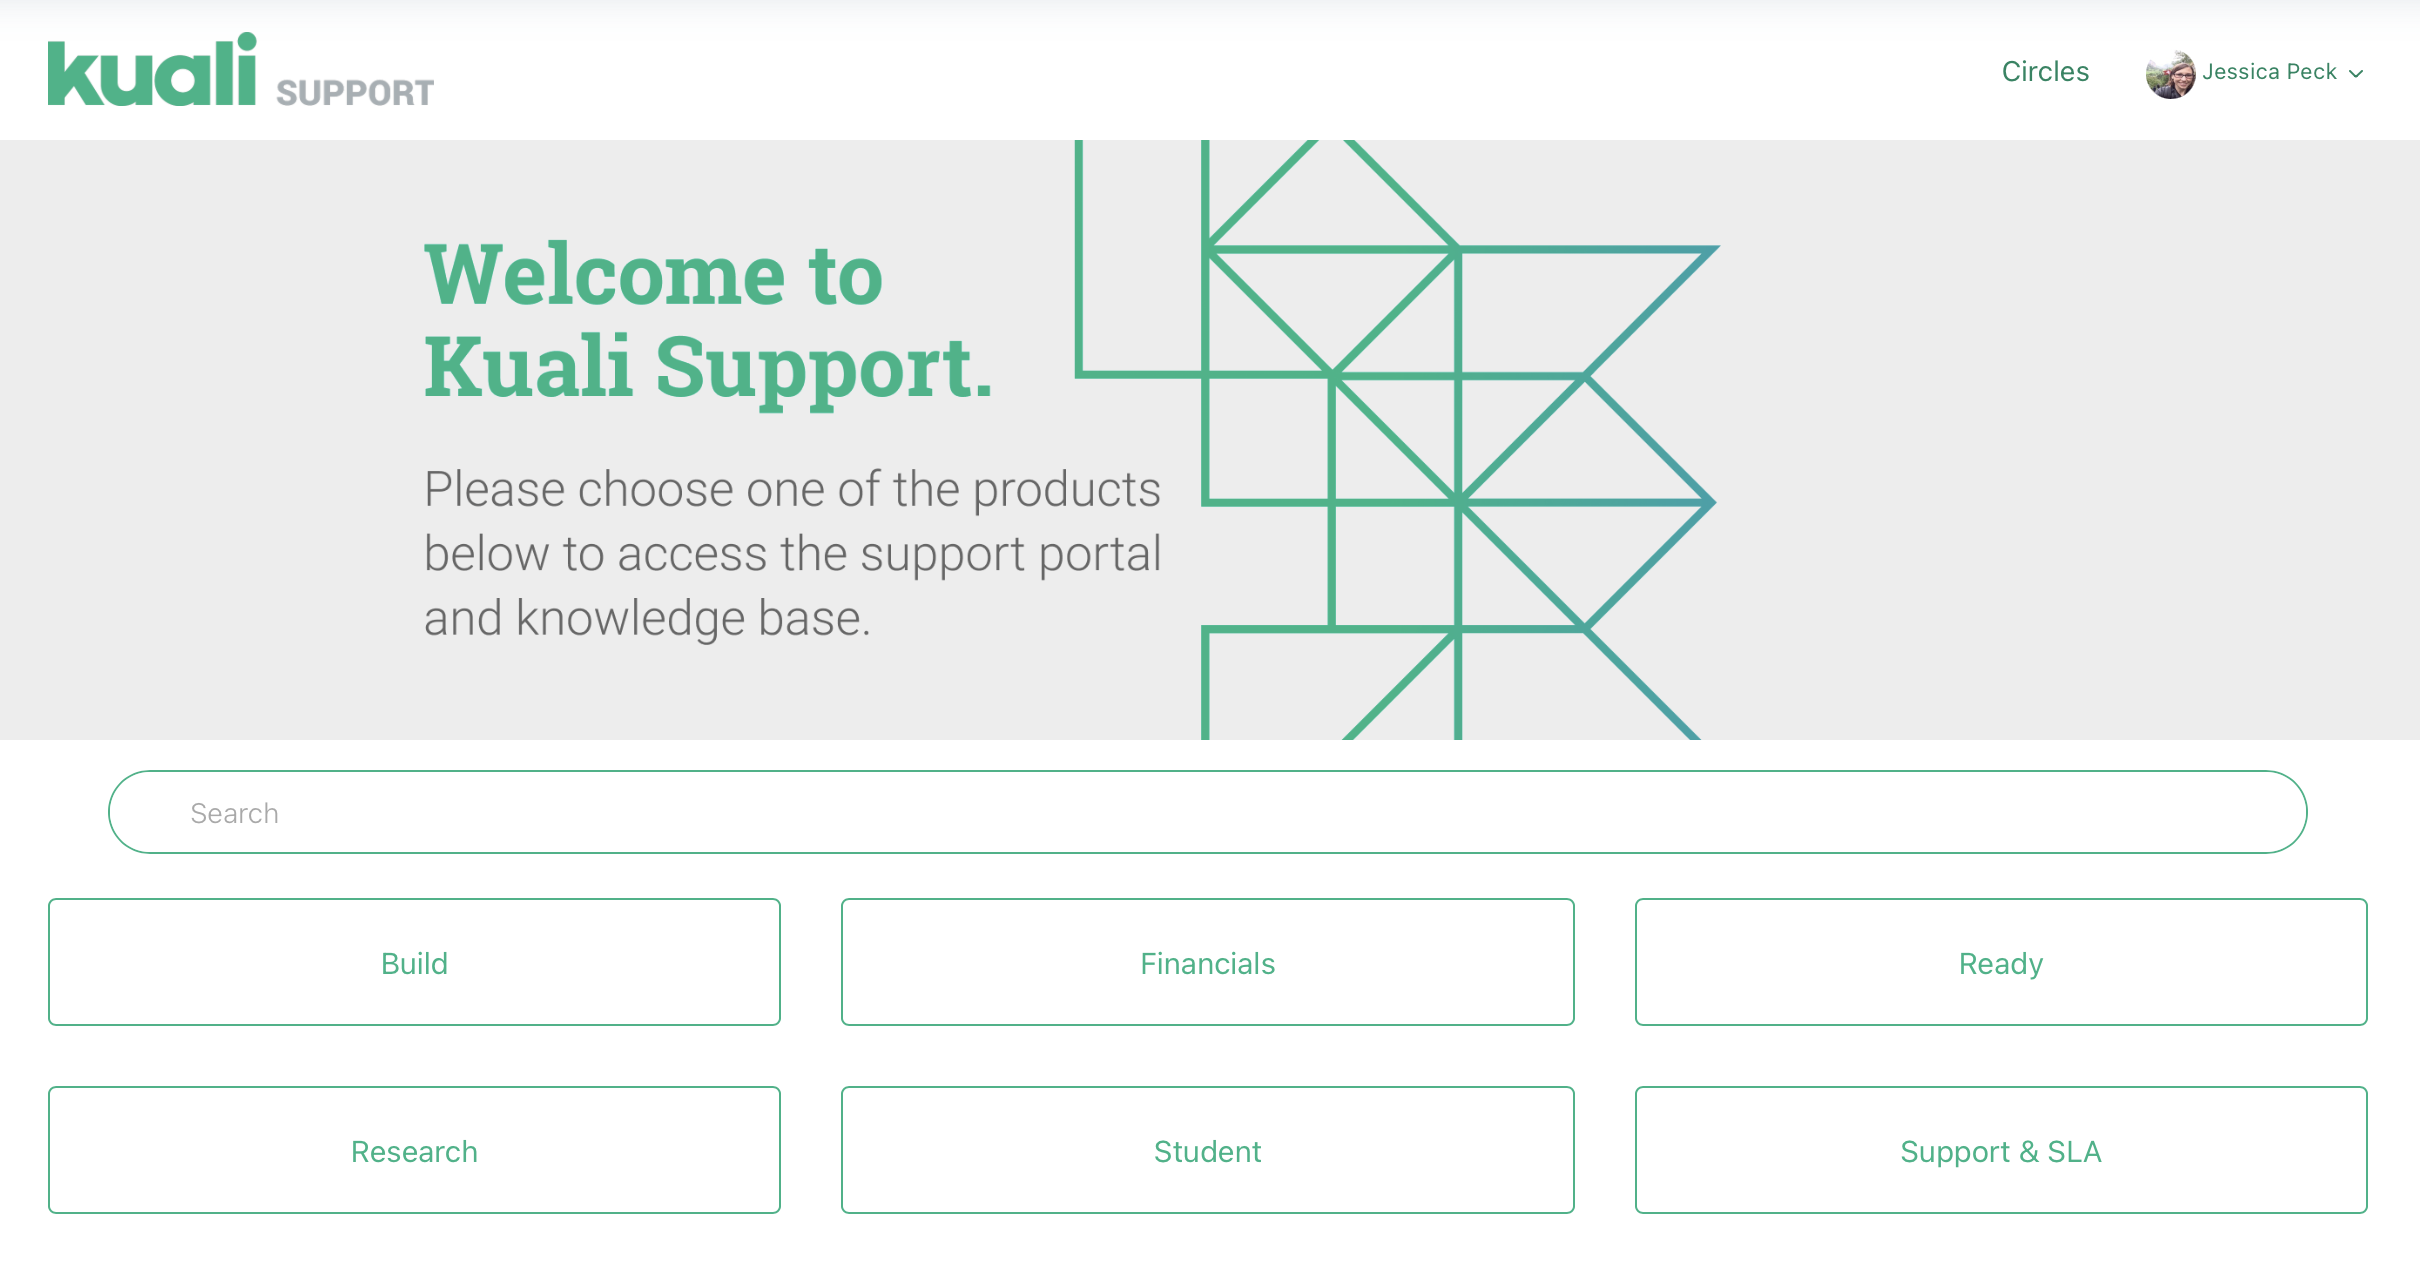Click the Jessica Peck account name
This screenshot has height=1262, width=2420.
pos(2268,71)
